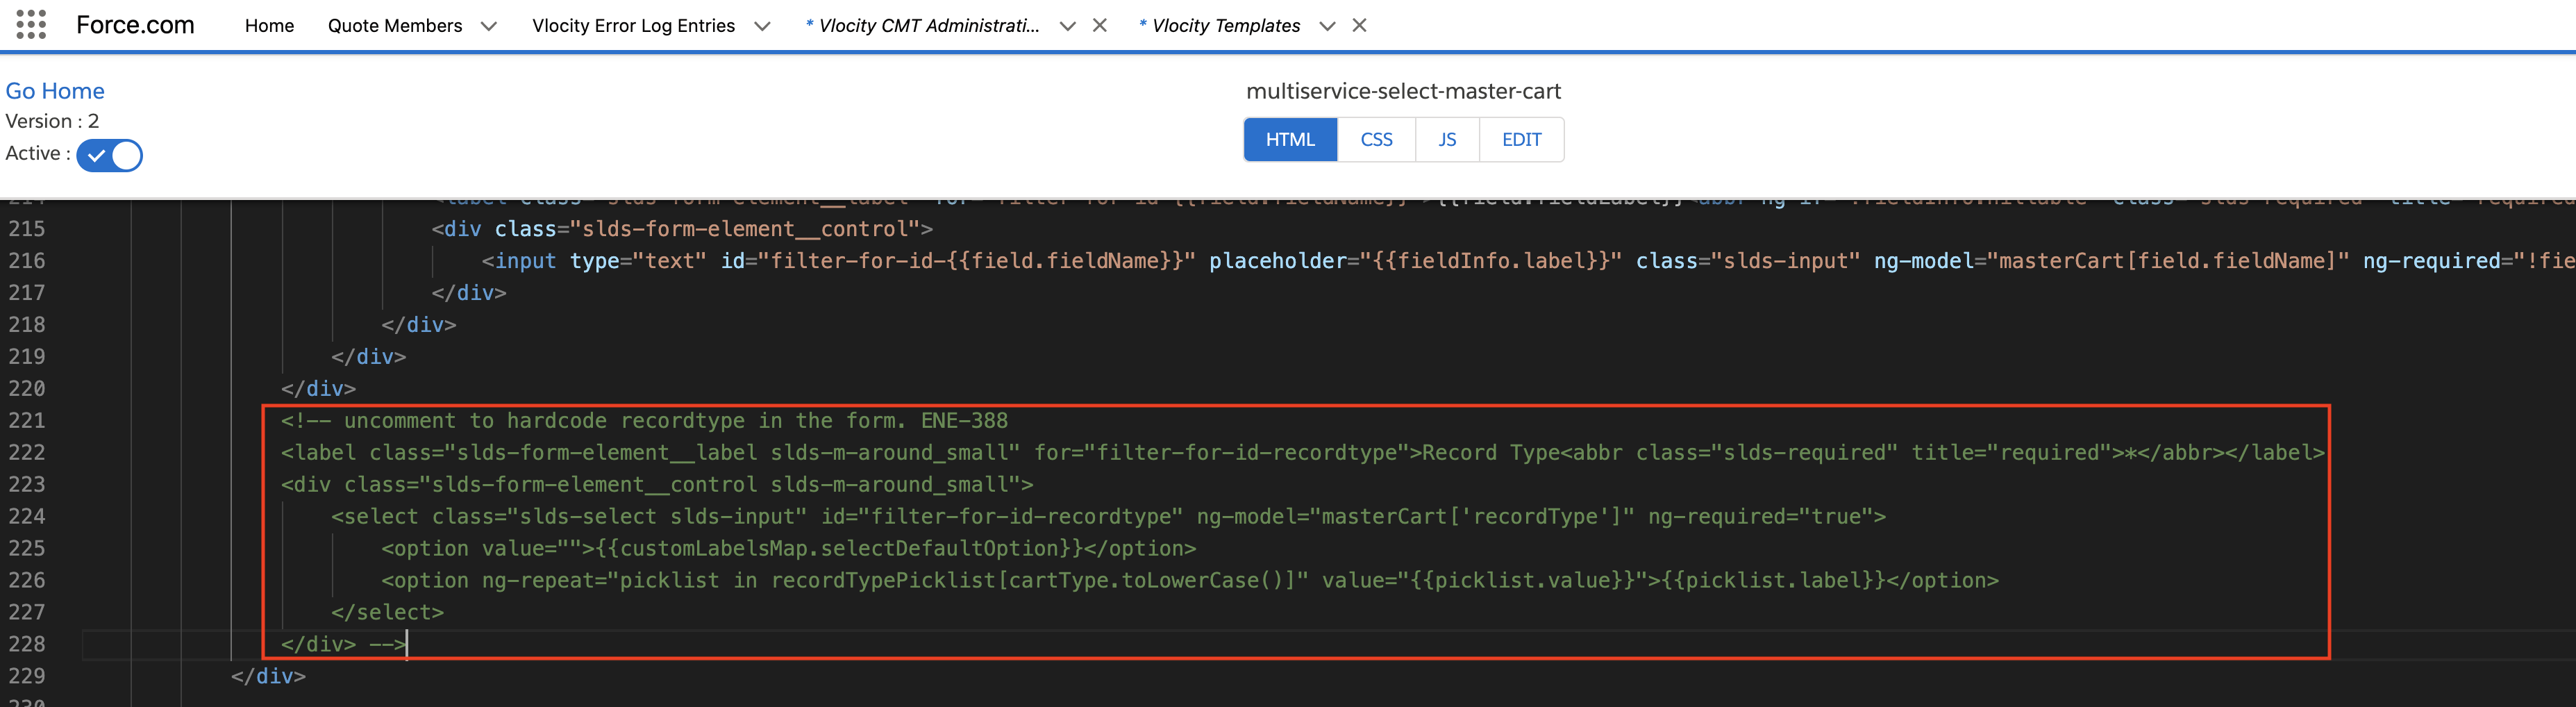The image size is (2576, 707).
Task: Expand the Quote Members dropdown chevron
Action: [x=489, y=26]
